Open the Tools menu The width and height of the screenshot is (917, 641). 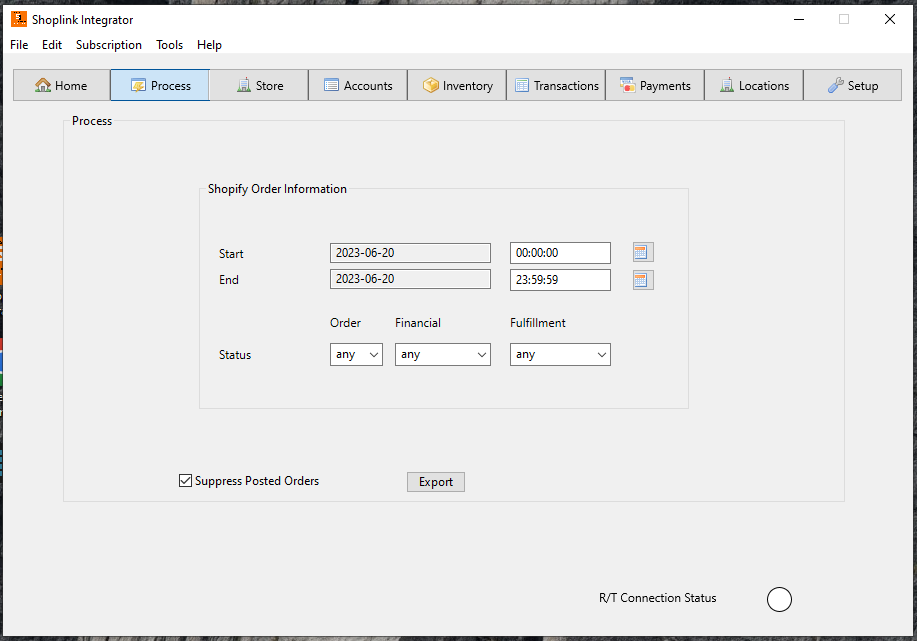tap(170, 45)
